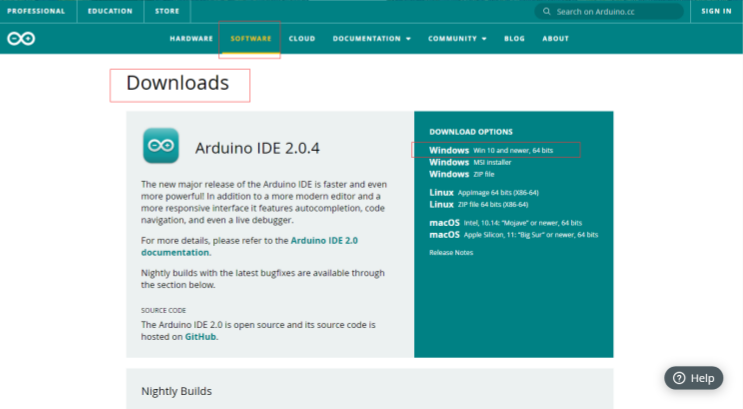Click the SOURCE CODE label
The height and width of the screenshot is (409, 743).
[163, 310]
